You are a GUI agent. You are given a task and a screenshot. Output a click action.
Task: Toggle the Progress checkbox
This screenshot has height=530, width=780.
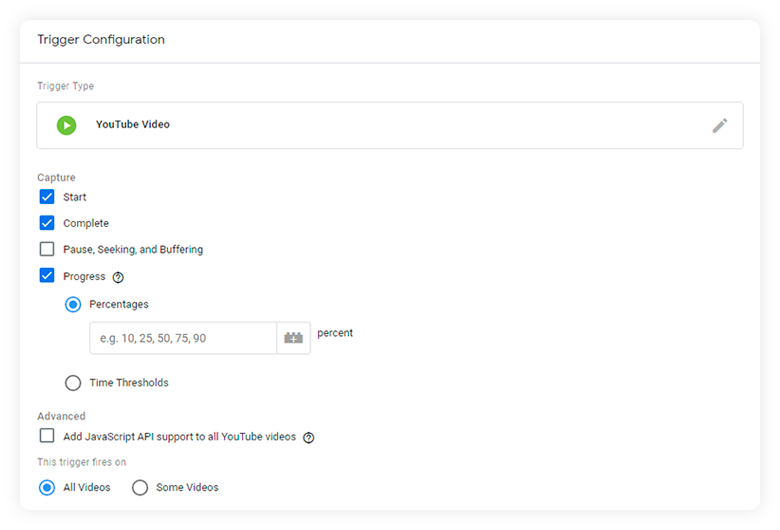(47, 275)
